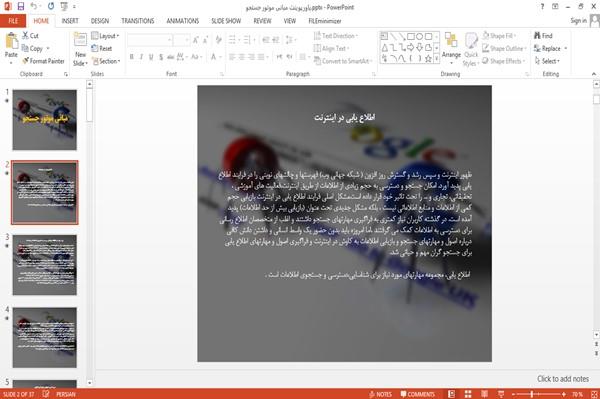Save the presentation with the floppy disk icon

coord(21,7)
